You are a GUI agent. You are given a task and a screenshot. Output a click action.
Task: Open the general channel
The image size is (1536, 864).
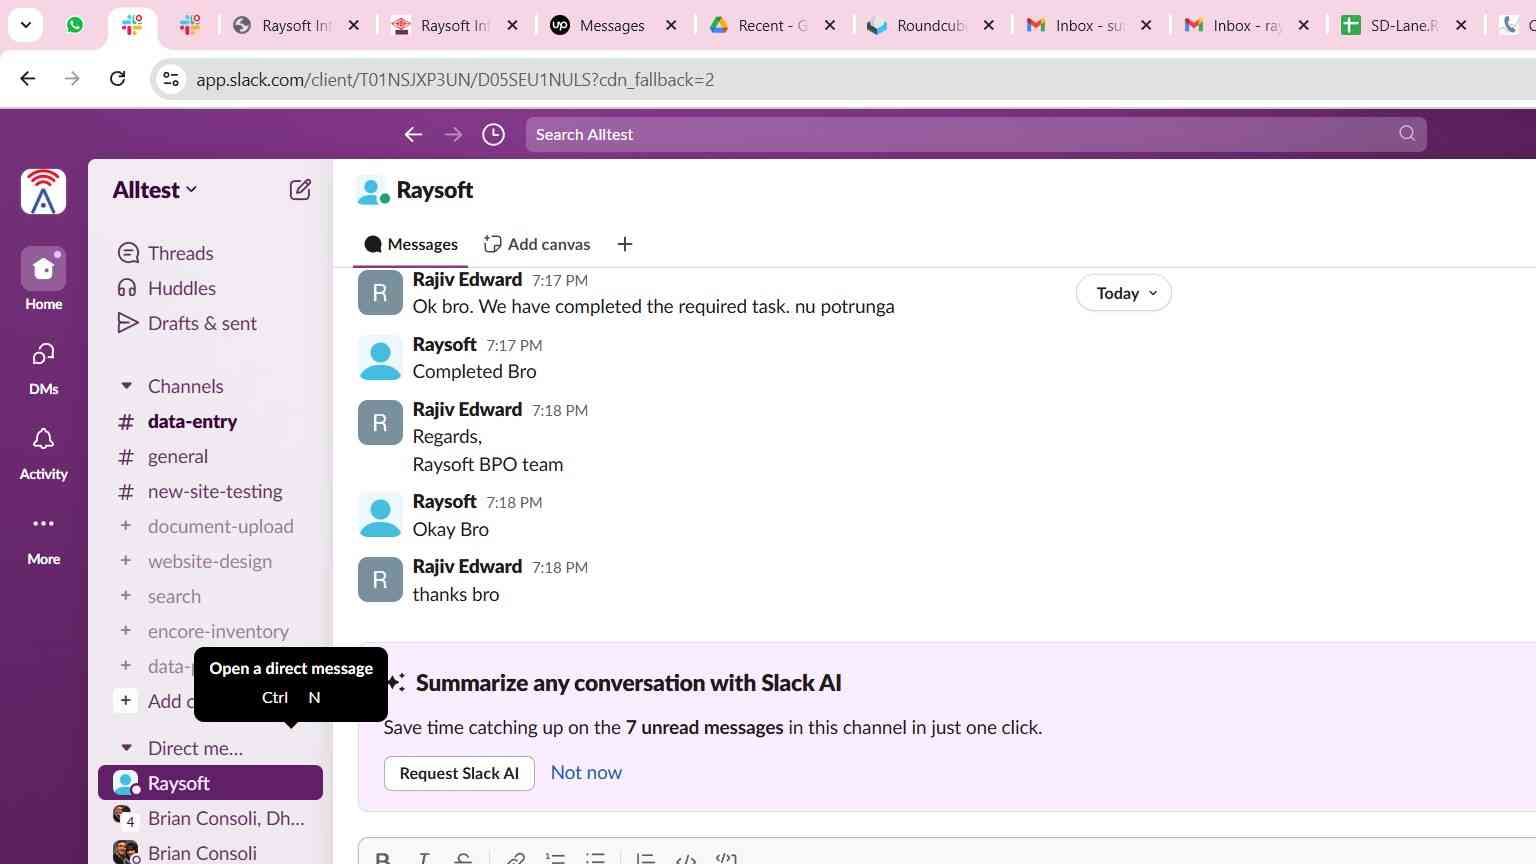coord(210,456)
